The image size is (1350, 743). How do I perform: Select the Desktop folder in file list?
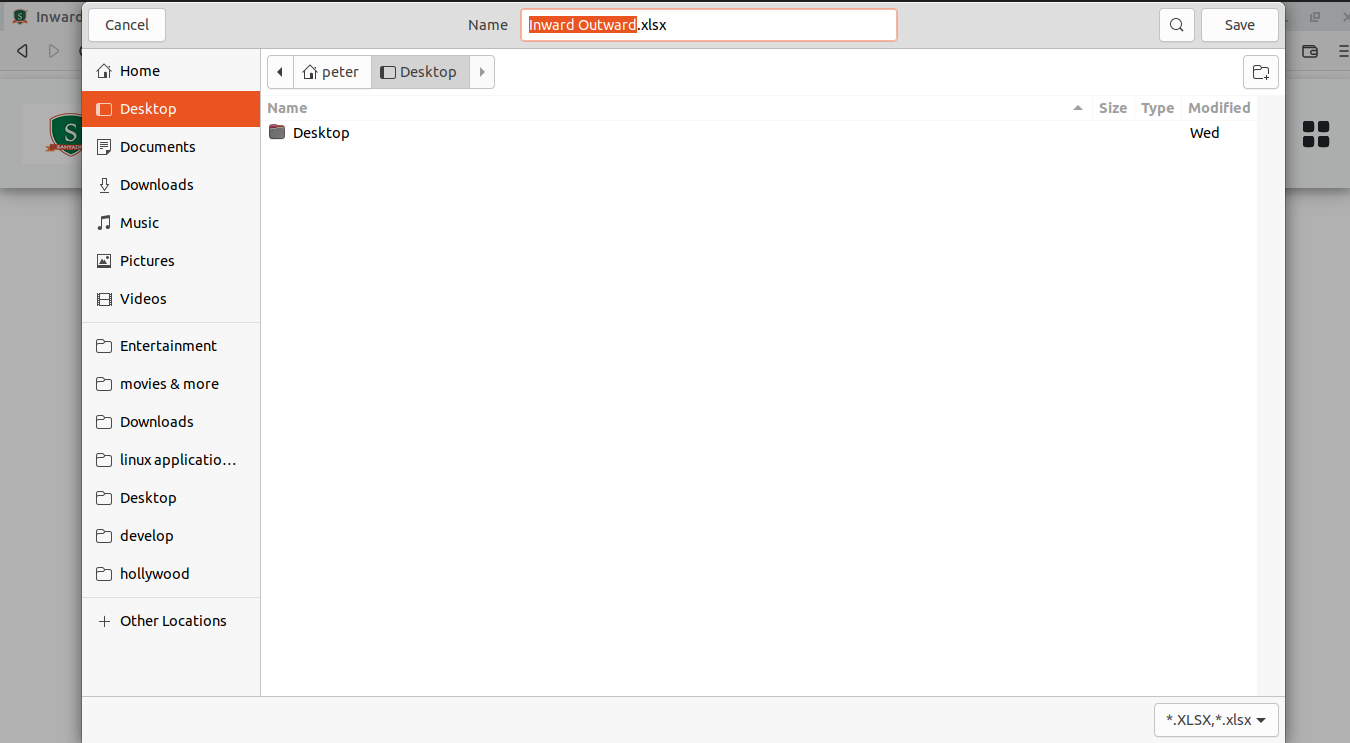320,133
